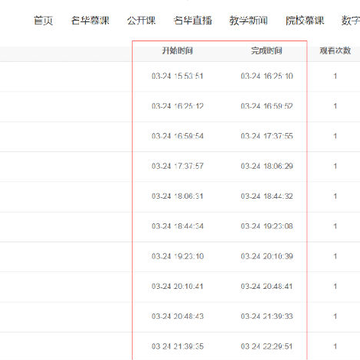The width and height of the screenshot is (360, 360).
Task: Open the 教学新闻 navigation item
Action: pyautogui.click(x=249, y=21)
